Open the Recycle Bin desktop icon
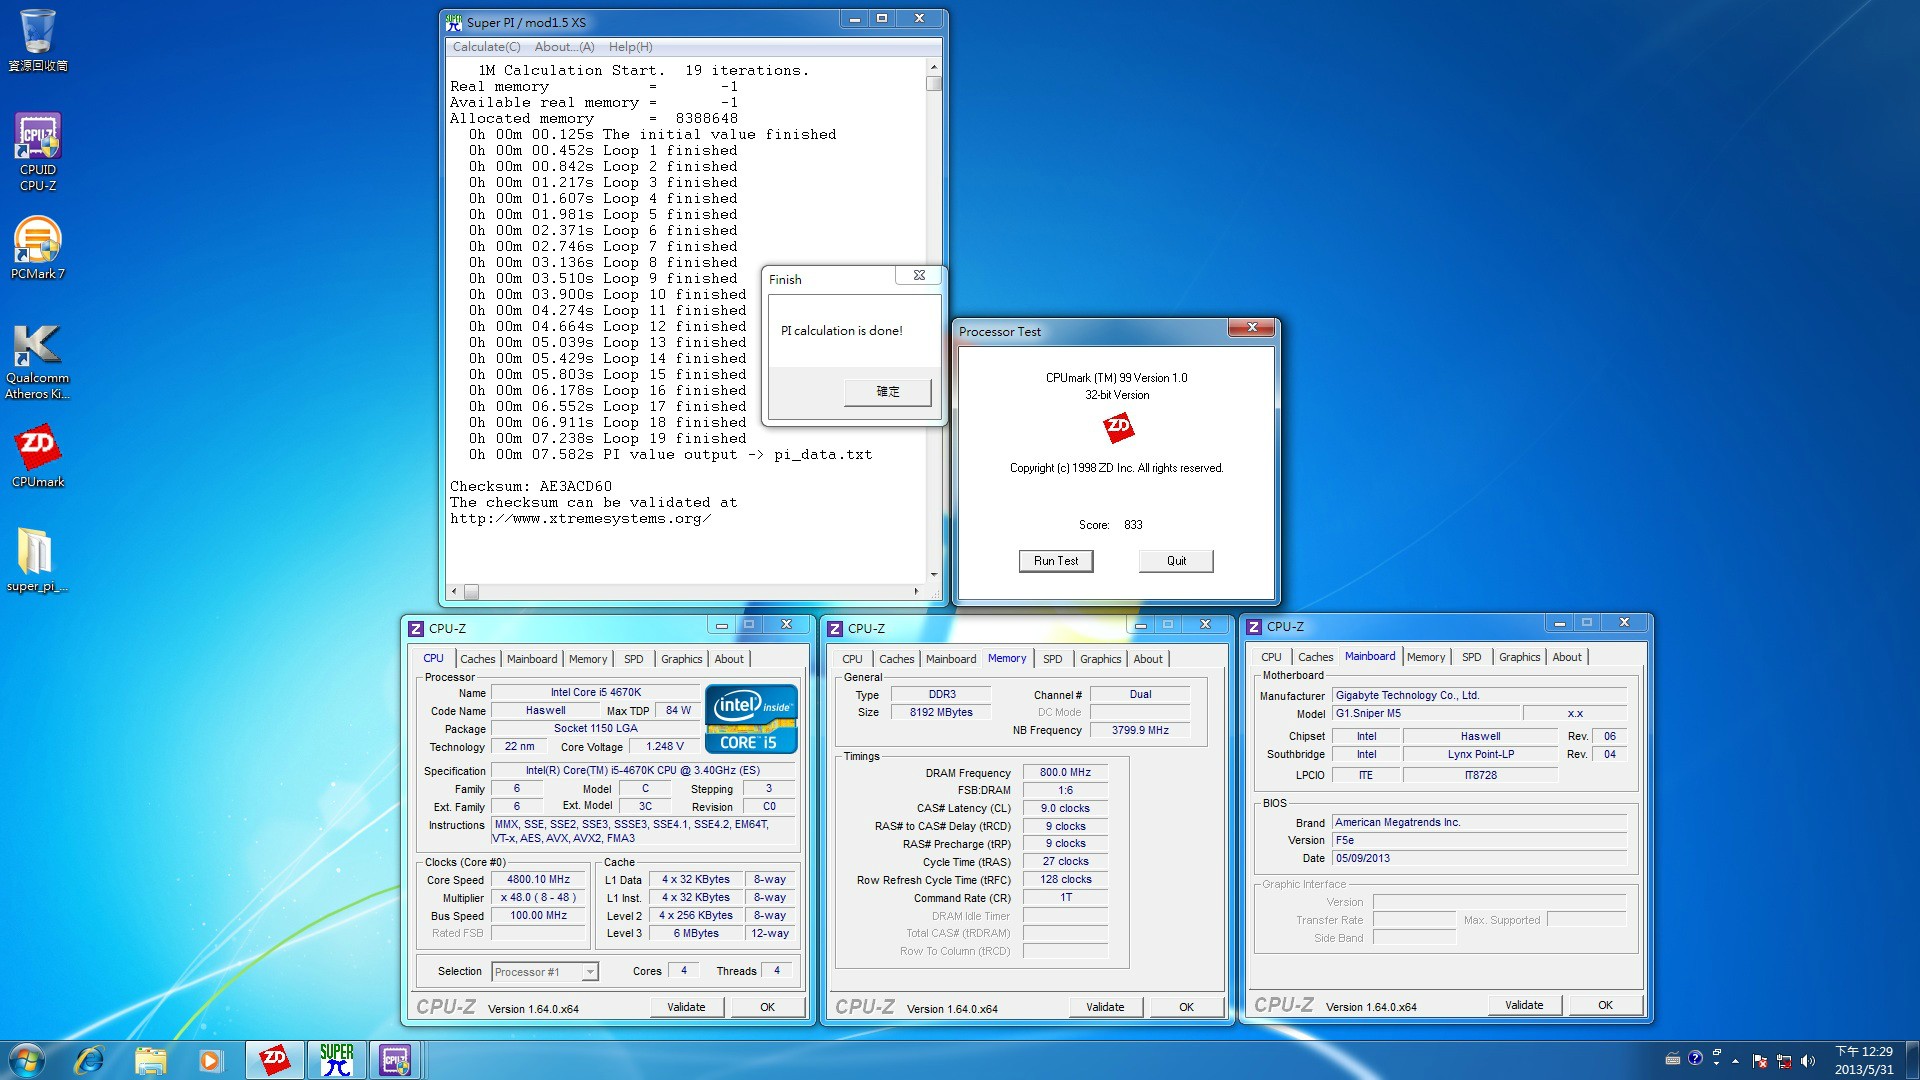The width and height of the screenshot is (1920, 1080). click(38, 41)
